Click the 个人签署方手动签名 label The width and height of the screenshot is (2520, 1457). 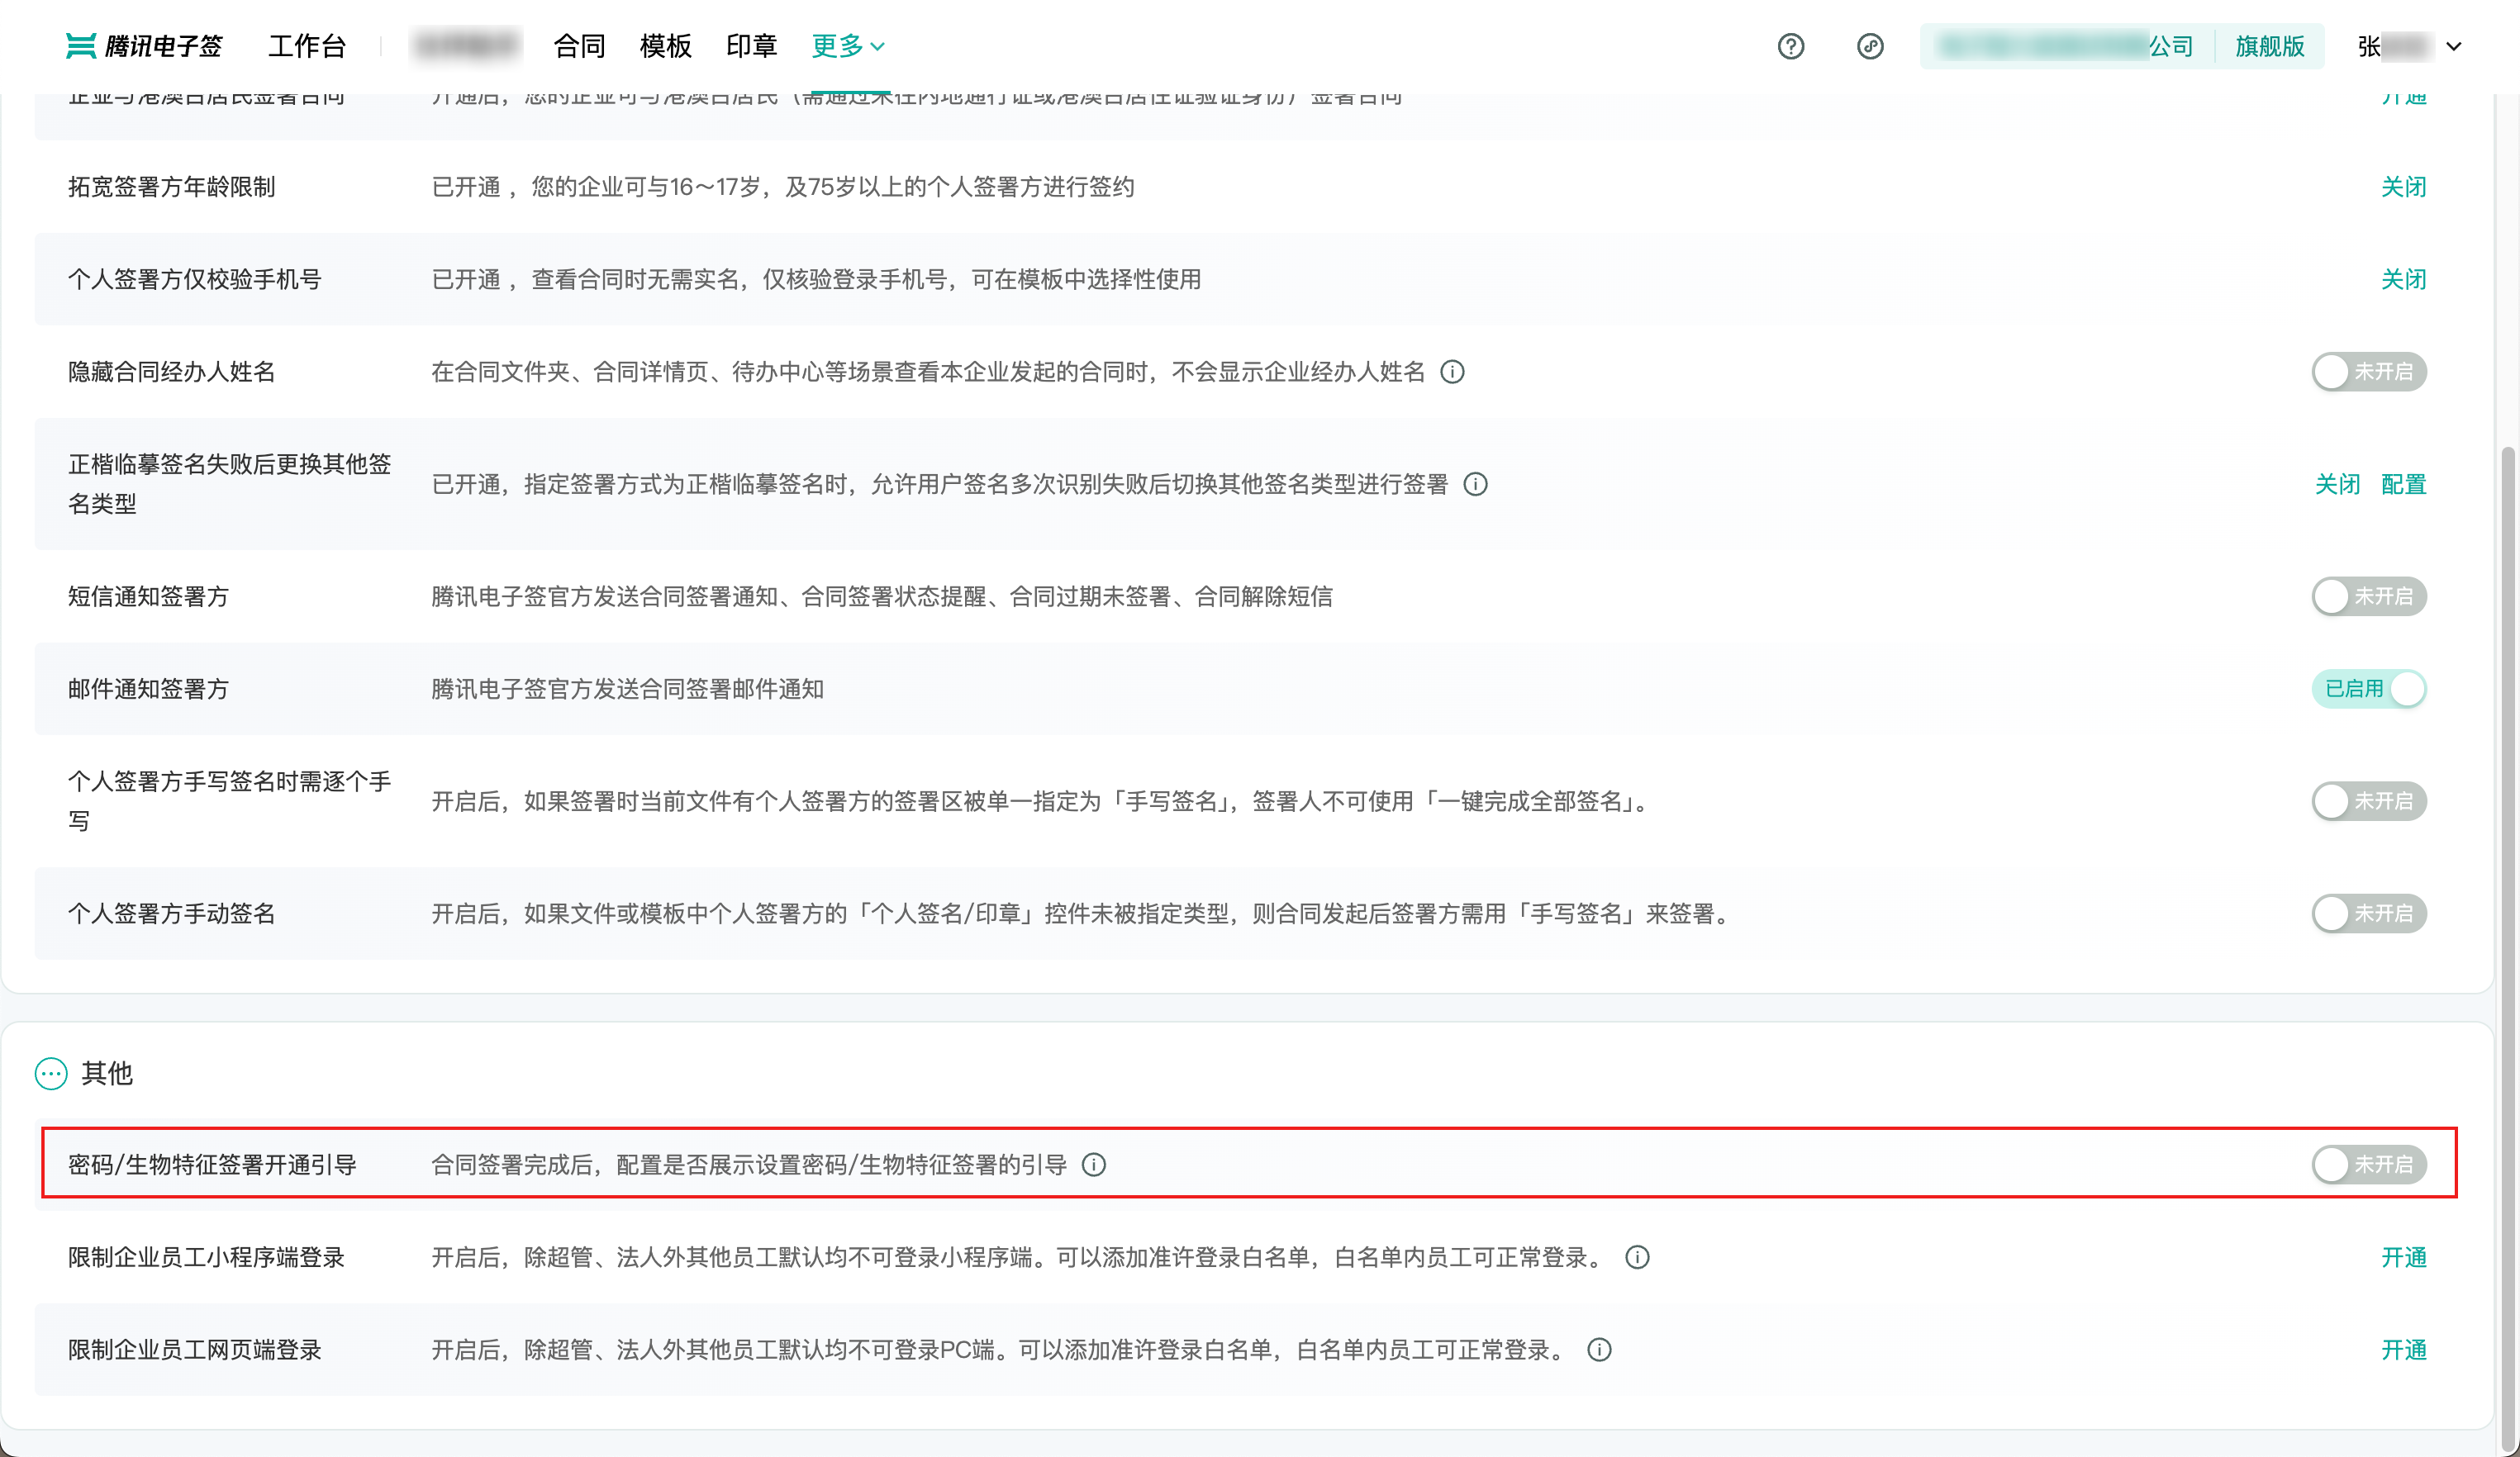tap(171, 914)
